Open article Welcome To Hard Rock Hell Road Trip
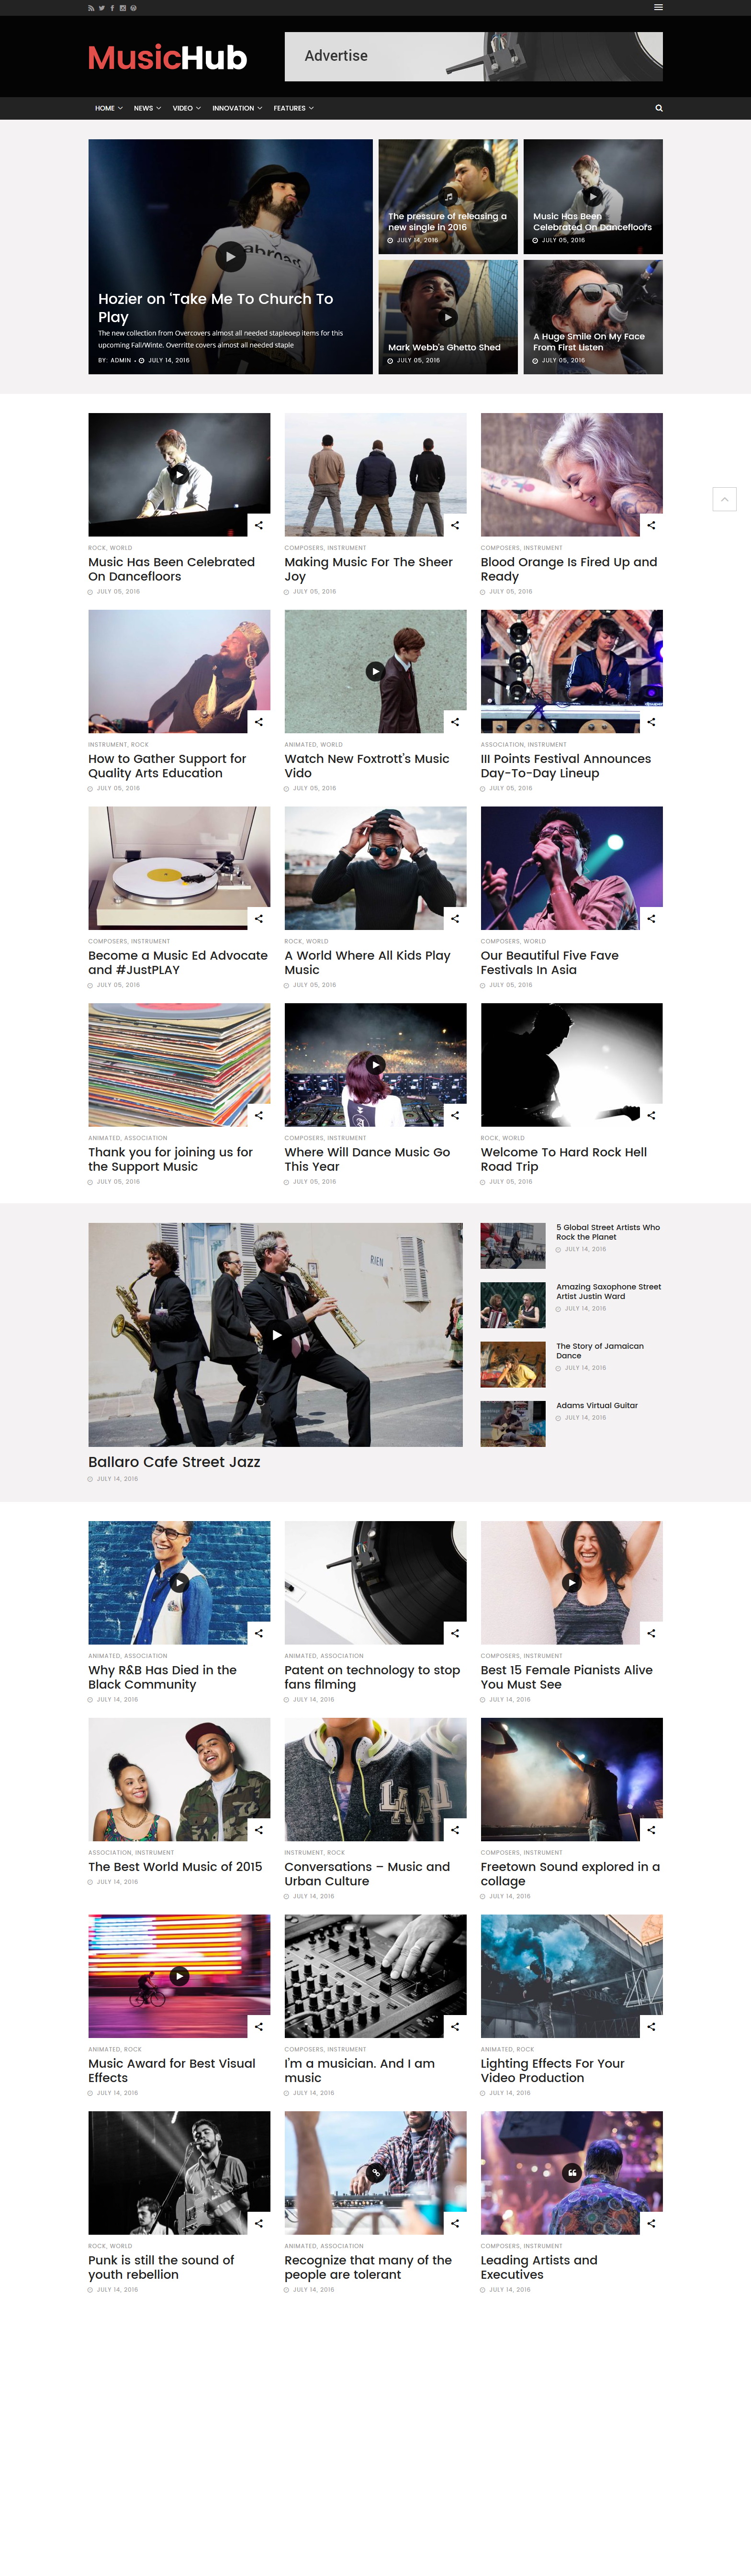 coord(563,1159)
